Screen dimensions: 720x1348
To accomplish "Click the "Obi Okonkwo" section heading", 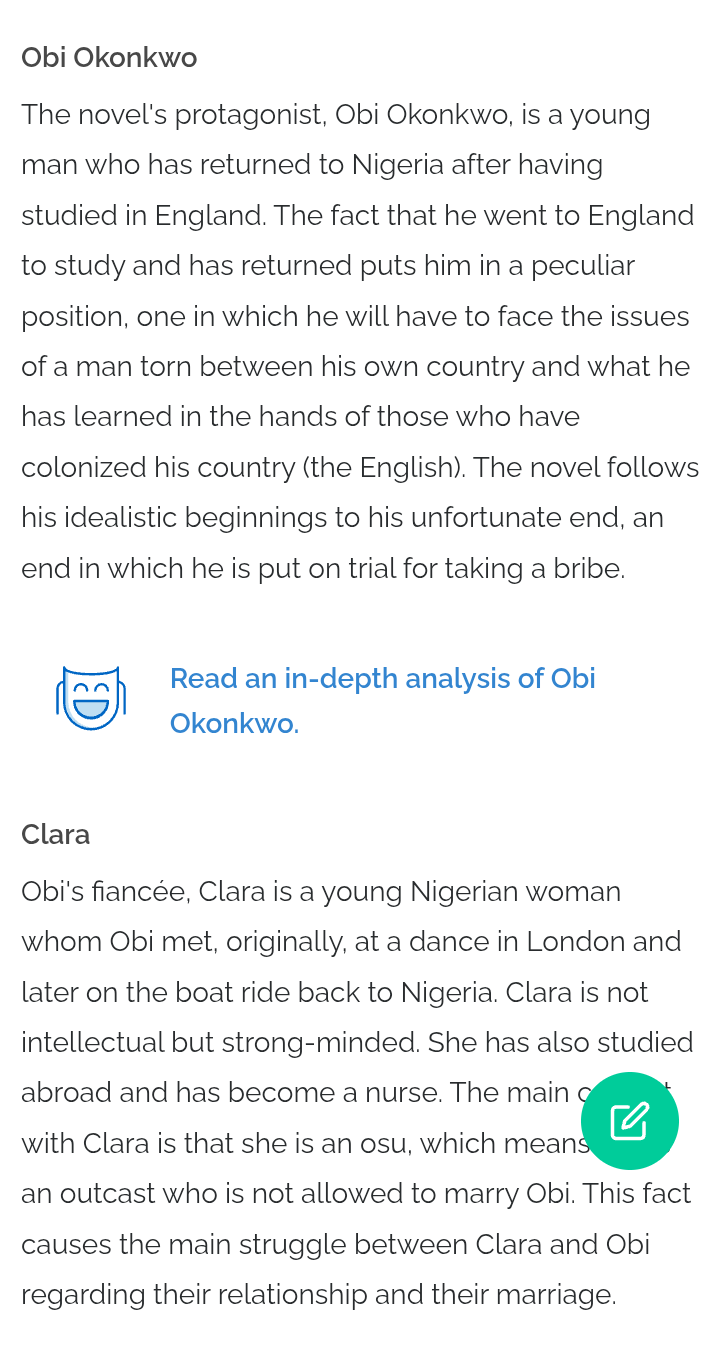I will point(109,58).
